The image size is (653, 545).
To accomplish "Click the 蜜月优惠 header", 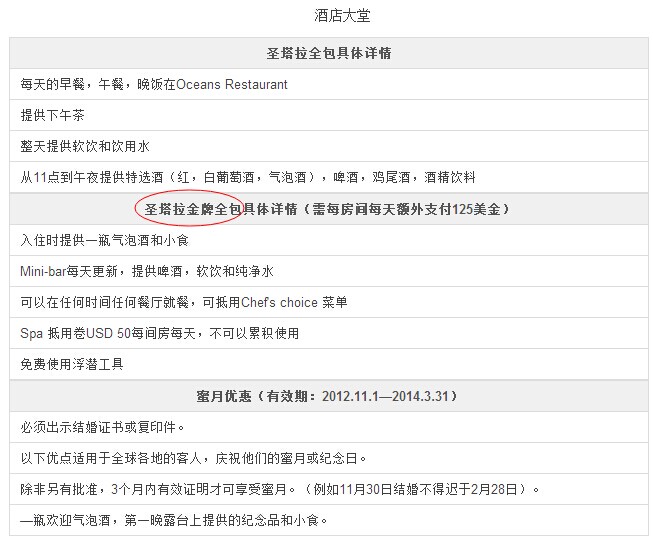I will click(225, 396).
